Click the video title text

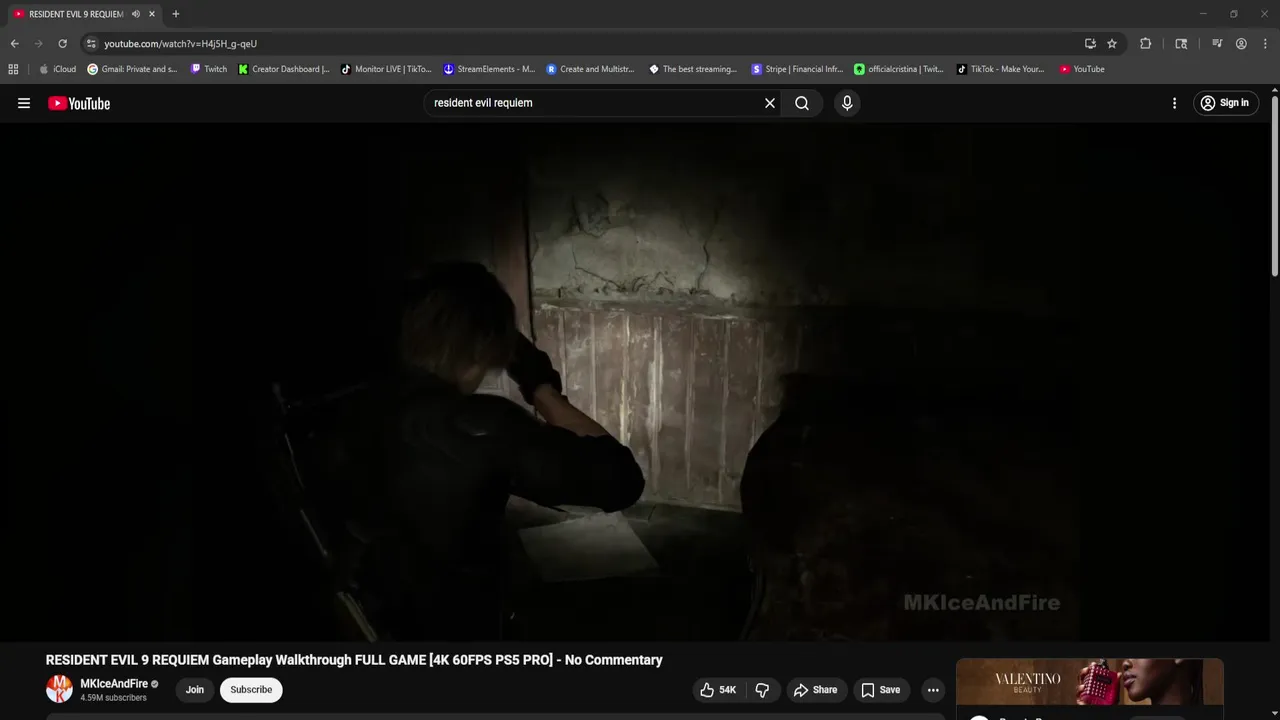tap(354, 660)
